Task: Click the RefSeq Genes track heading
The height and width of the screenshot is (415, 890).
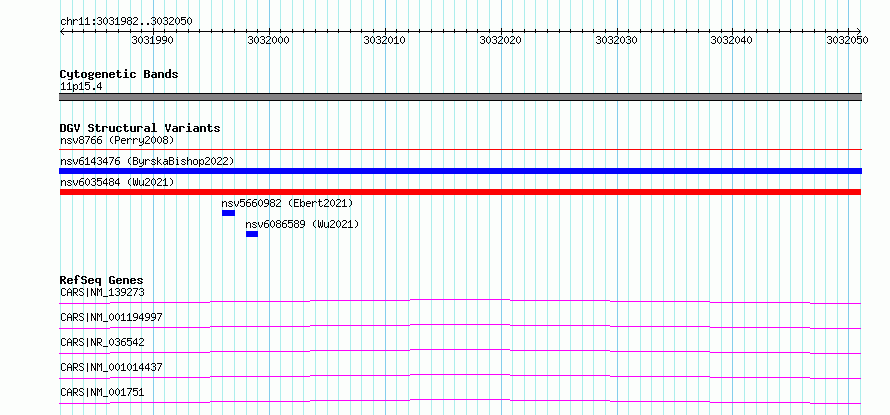Action: (x=101, y=280)
